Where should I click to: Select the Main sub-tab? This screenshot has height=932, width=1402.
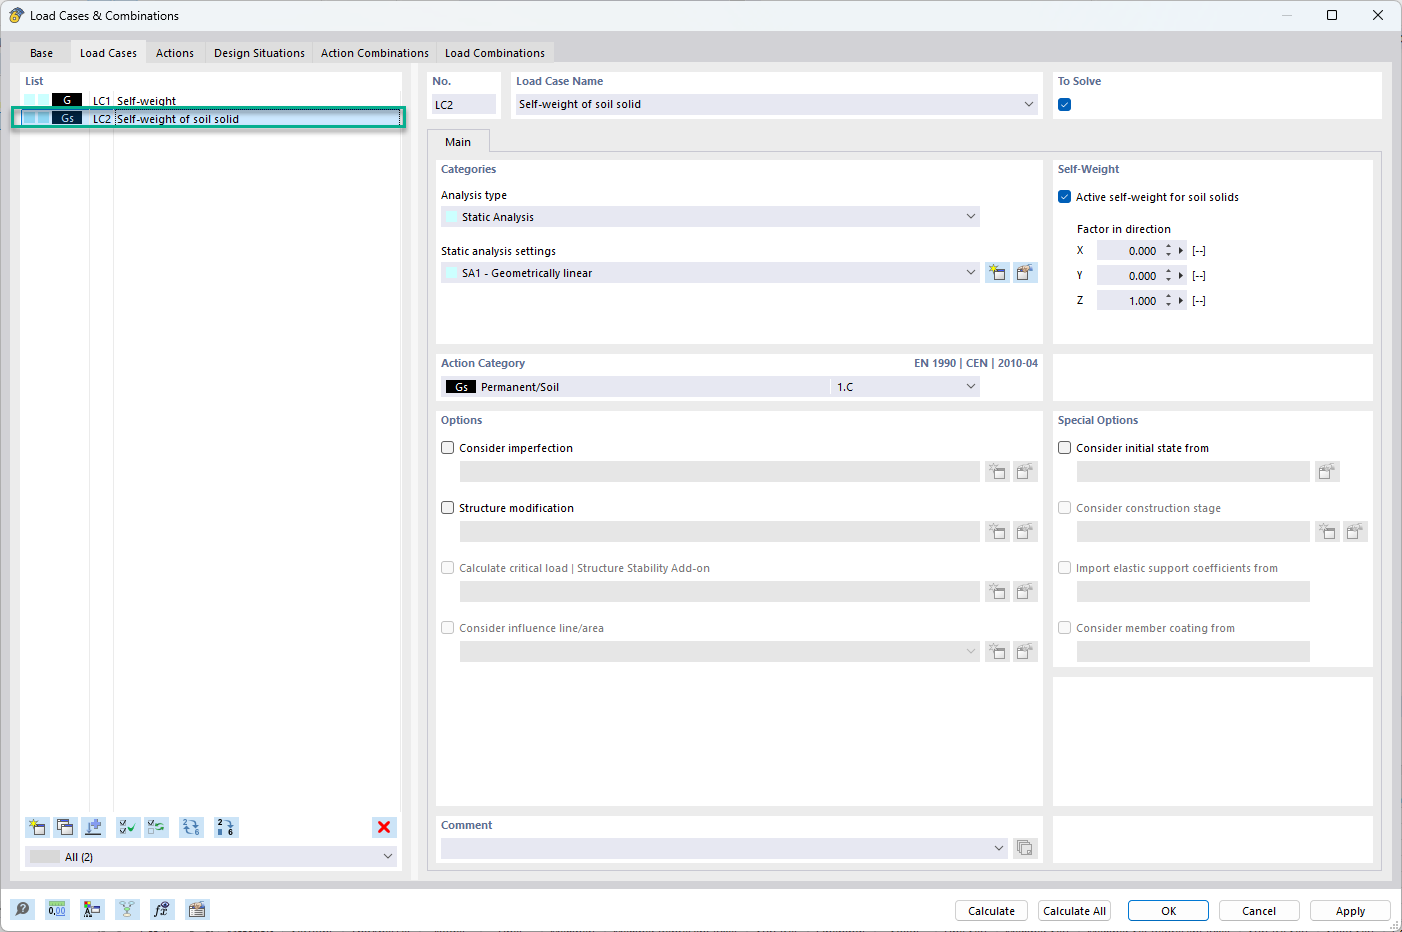(x=458, y=142)
